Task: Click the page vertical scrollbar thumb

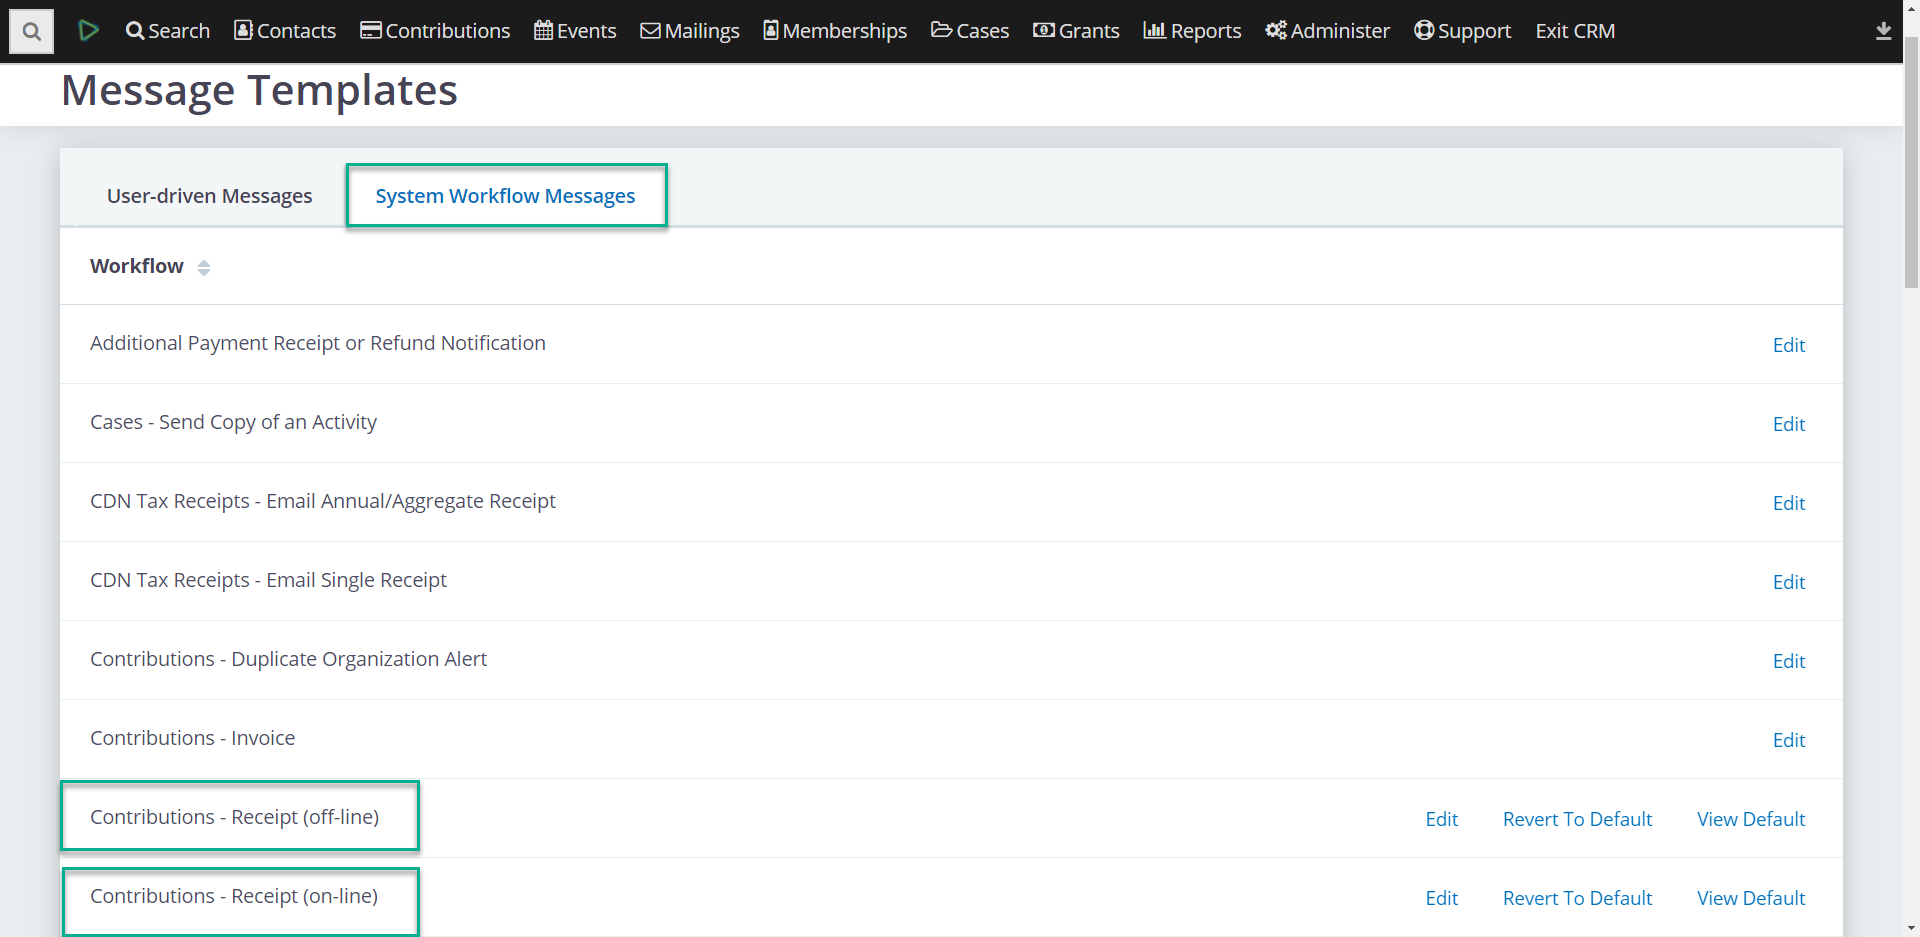Action: pyautogui.click(x=1911, y=163)
